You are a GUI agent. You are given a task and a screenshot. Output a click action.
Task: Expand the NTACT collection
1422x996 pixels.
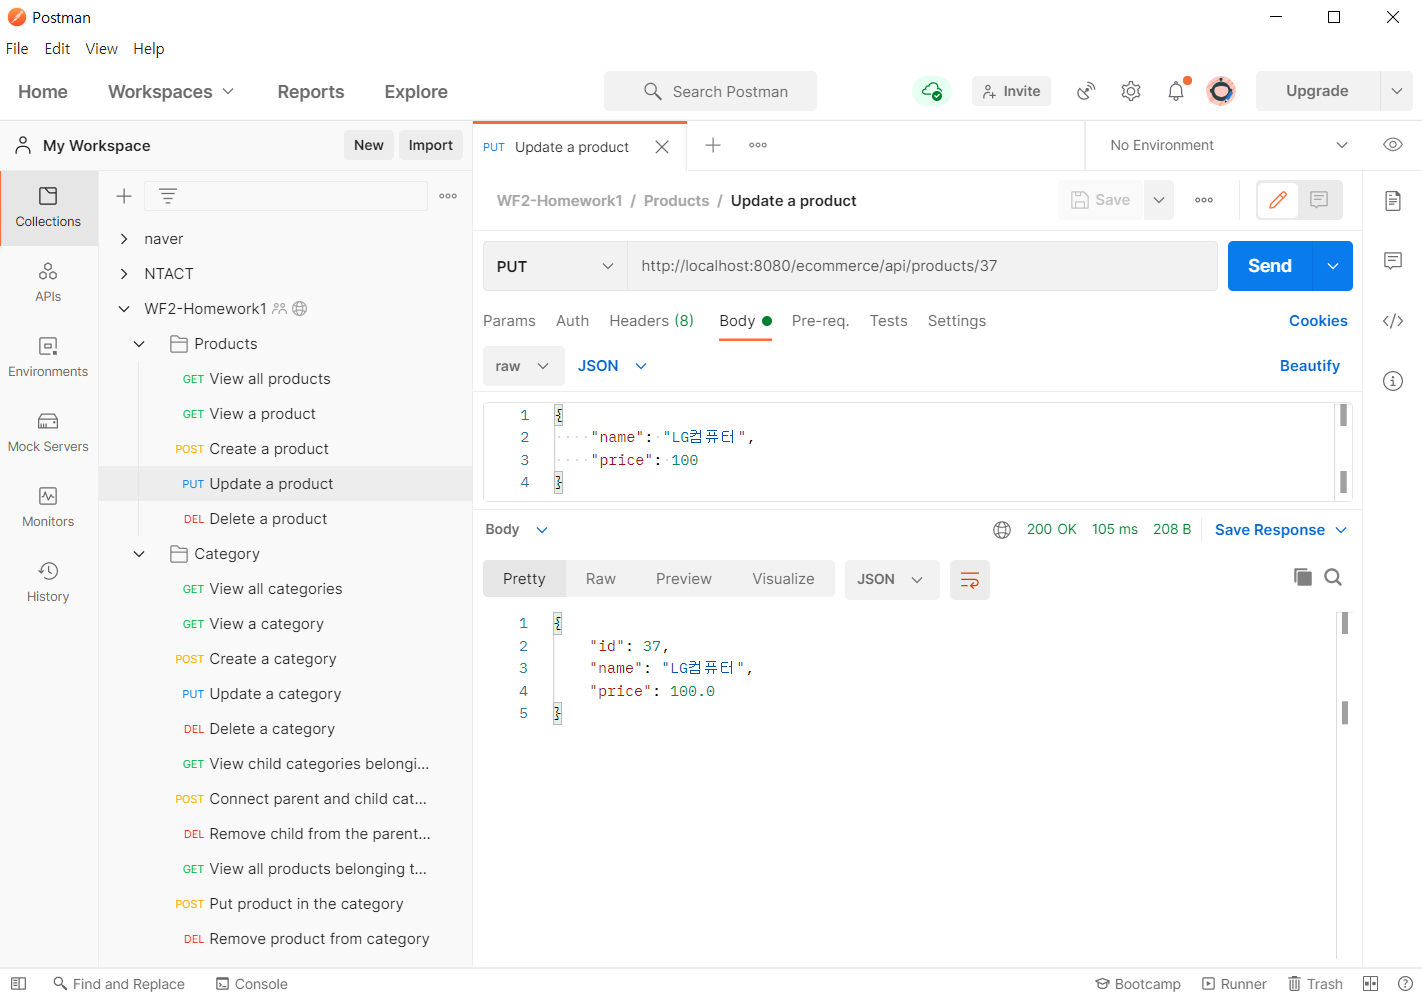tap(124, 274)
